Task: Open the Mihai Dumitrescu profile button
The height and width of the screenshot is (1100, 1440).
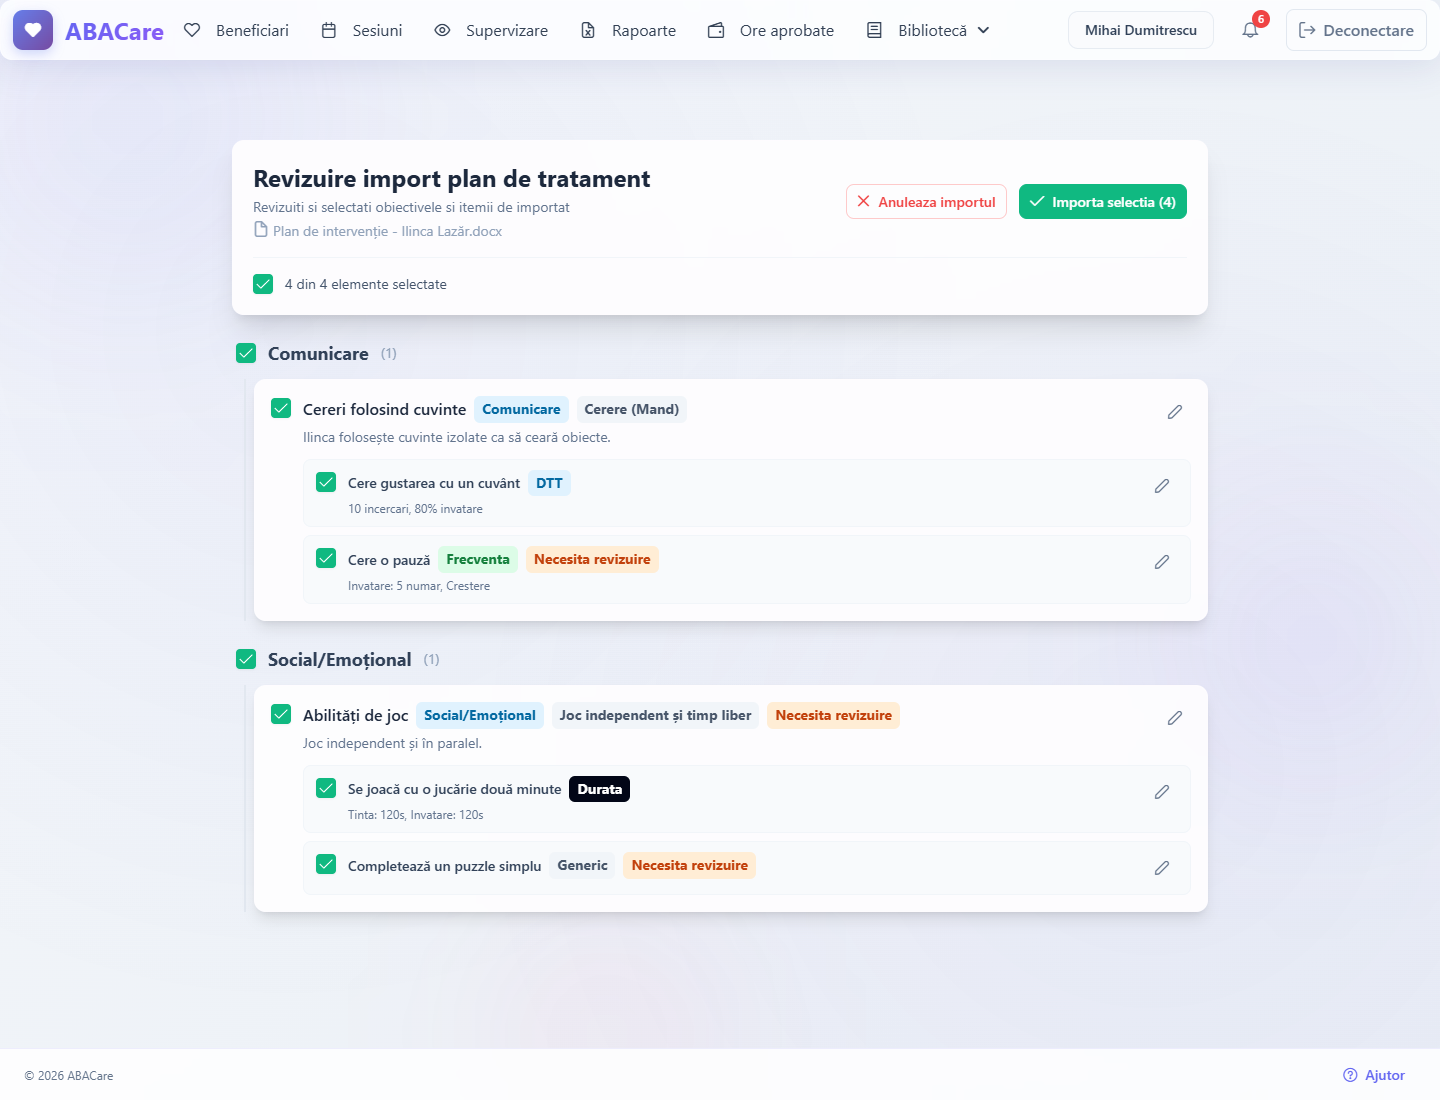Action: coord(1141,30)
